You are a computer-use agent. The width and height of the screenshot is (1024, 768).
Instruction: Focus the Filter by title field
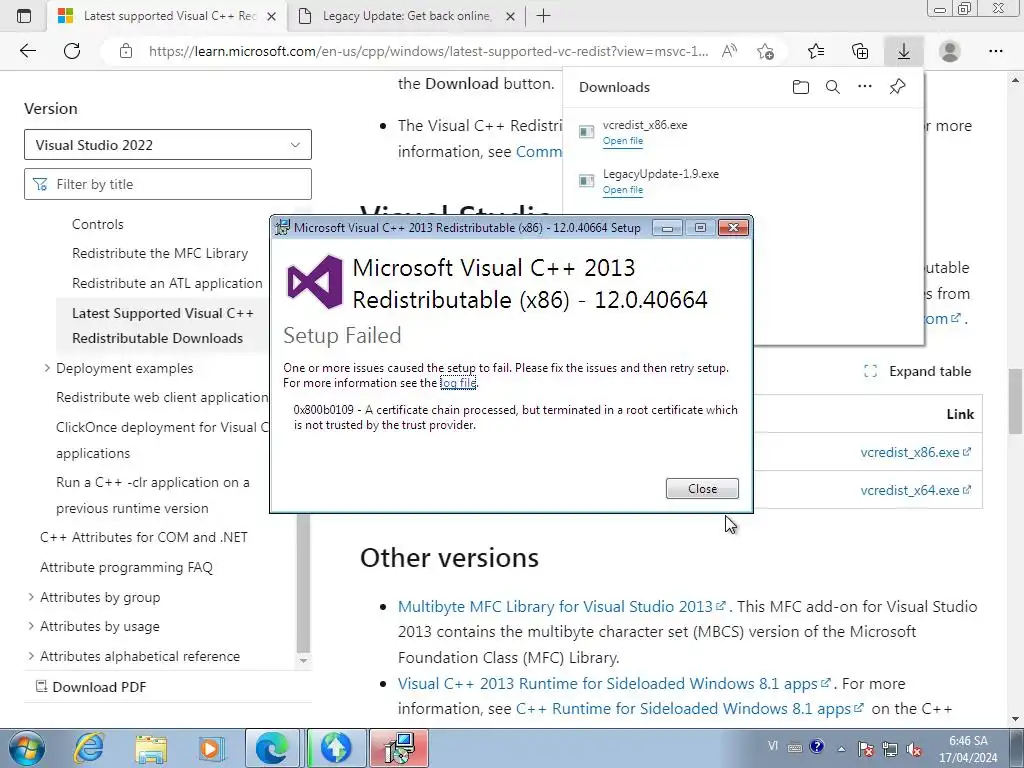point(168,184)
